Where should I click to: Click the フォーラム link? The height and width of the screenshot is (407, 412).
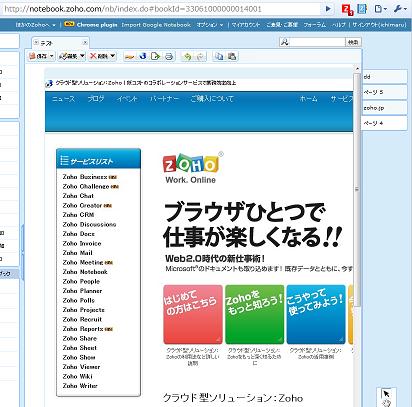click(315, 25)
